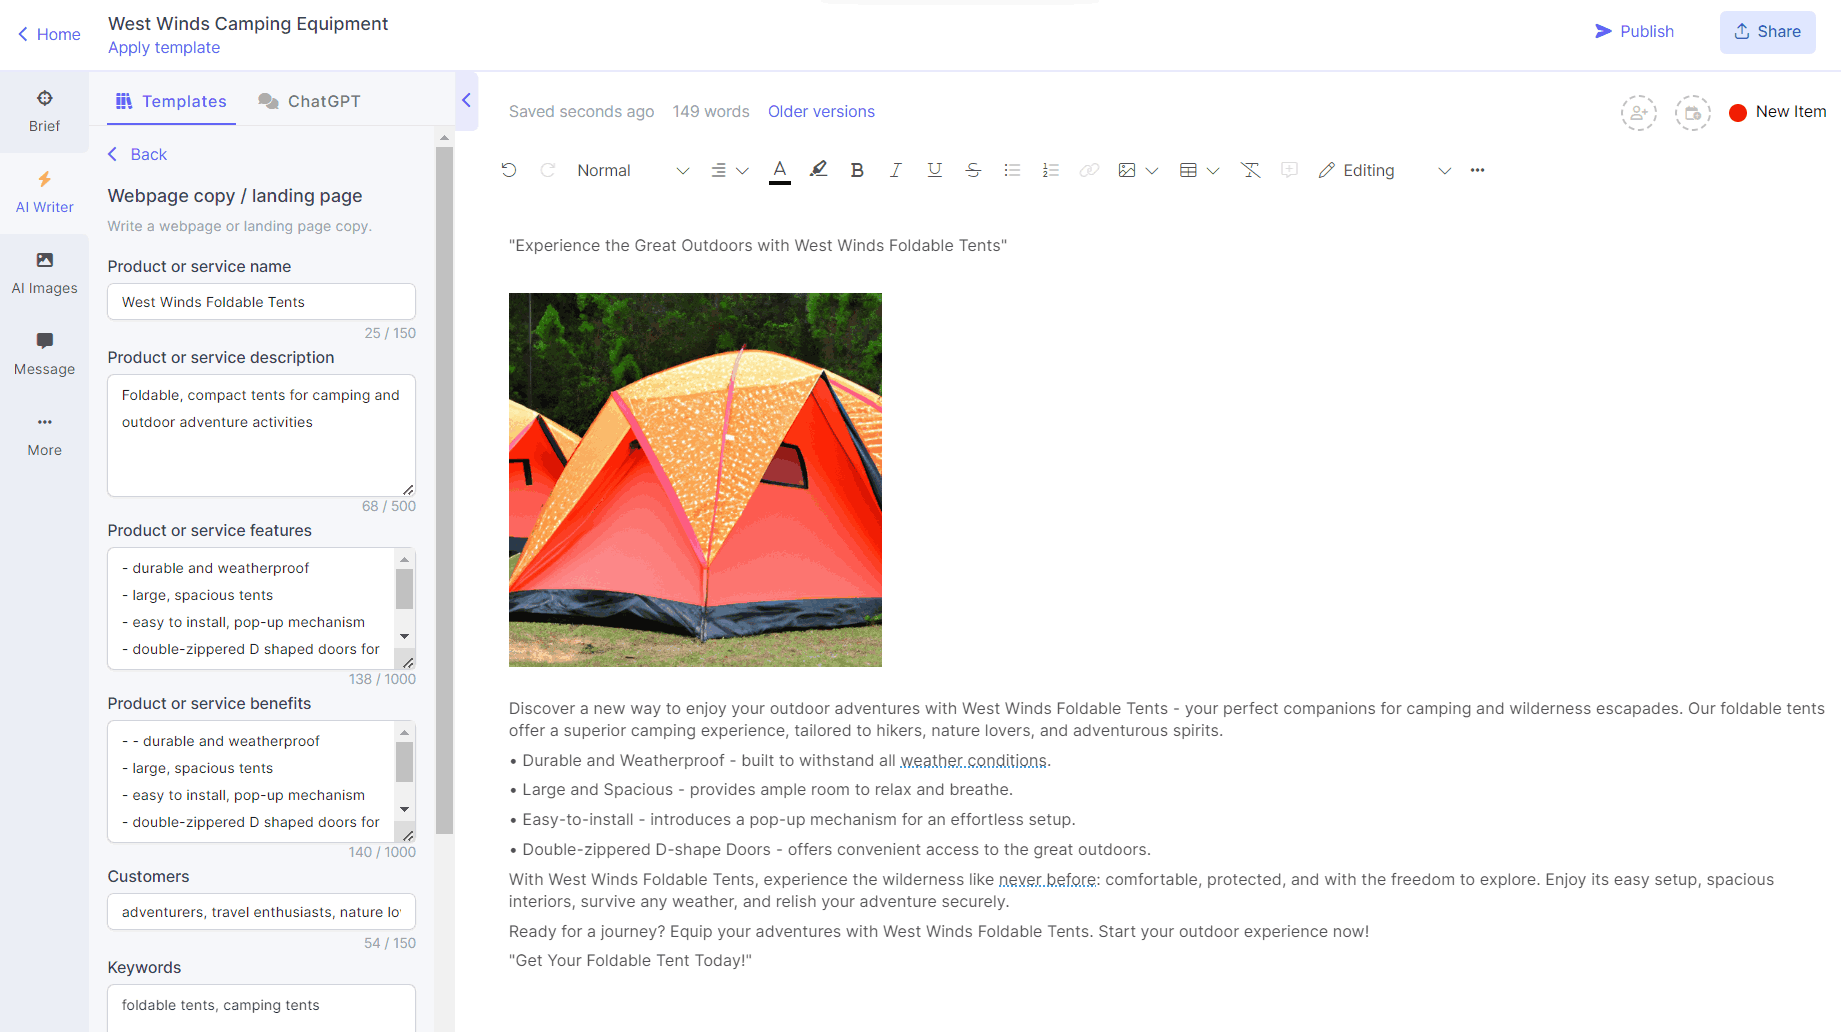Insert a numbered list
The height and width of the screenshot is (1032, 1841).
tap(1050, 170)
